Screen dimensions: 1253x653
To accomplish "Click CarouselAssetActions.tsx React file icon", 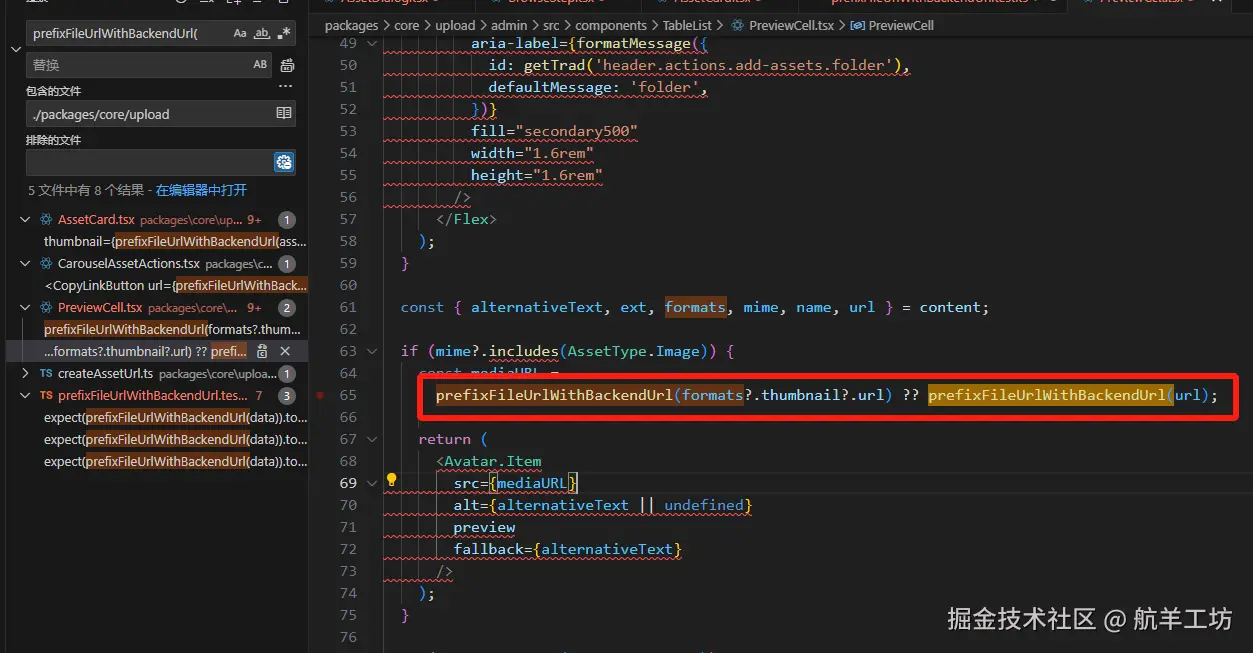I will pos(46,264).
